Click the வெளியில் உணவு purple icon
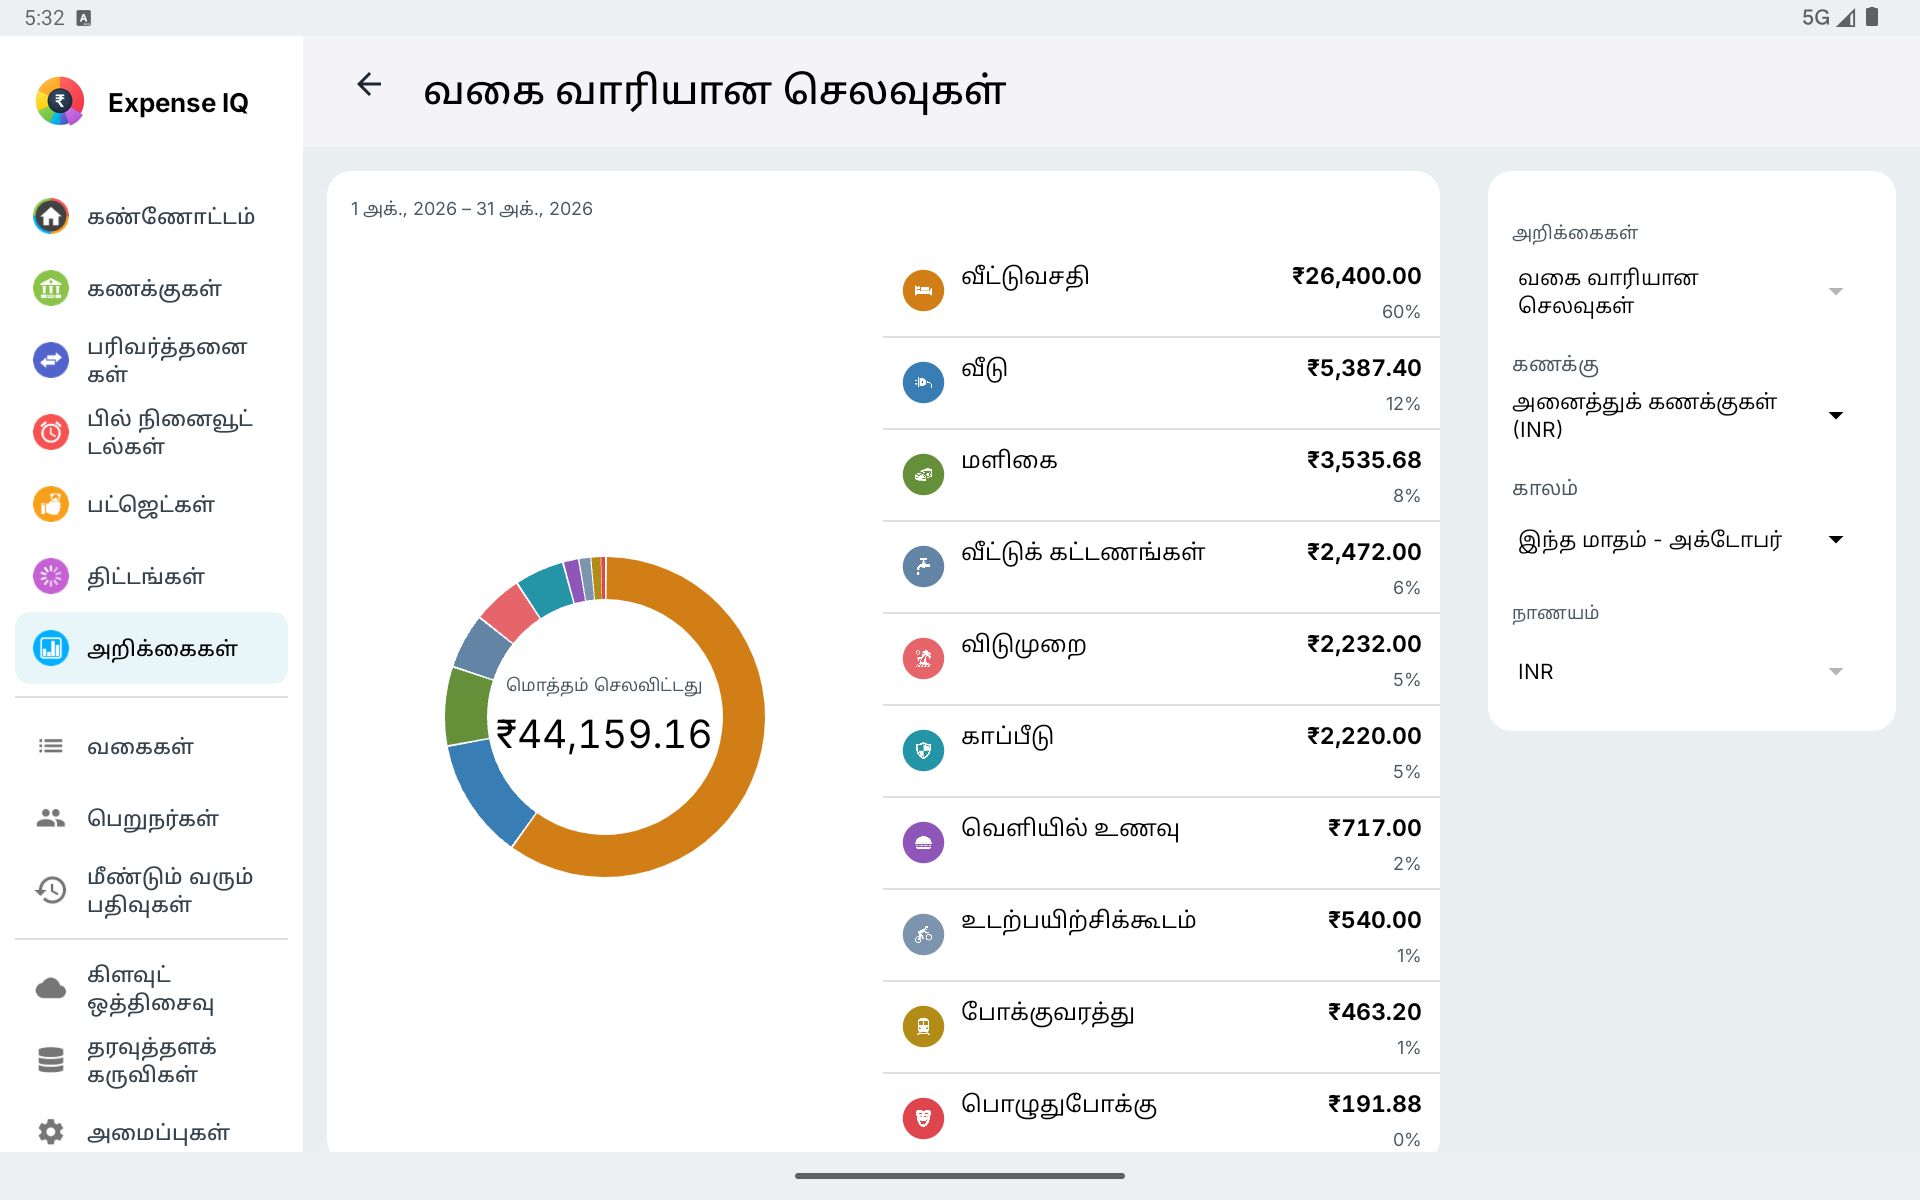Screen dimensions: 1920x1200 923,843
